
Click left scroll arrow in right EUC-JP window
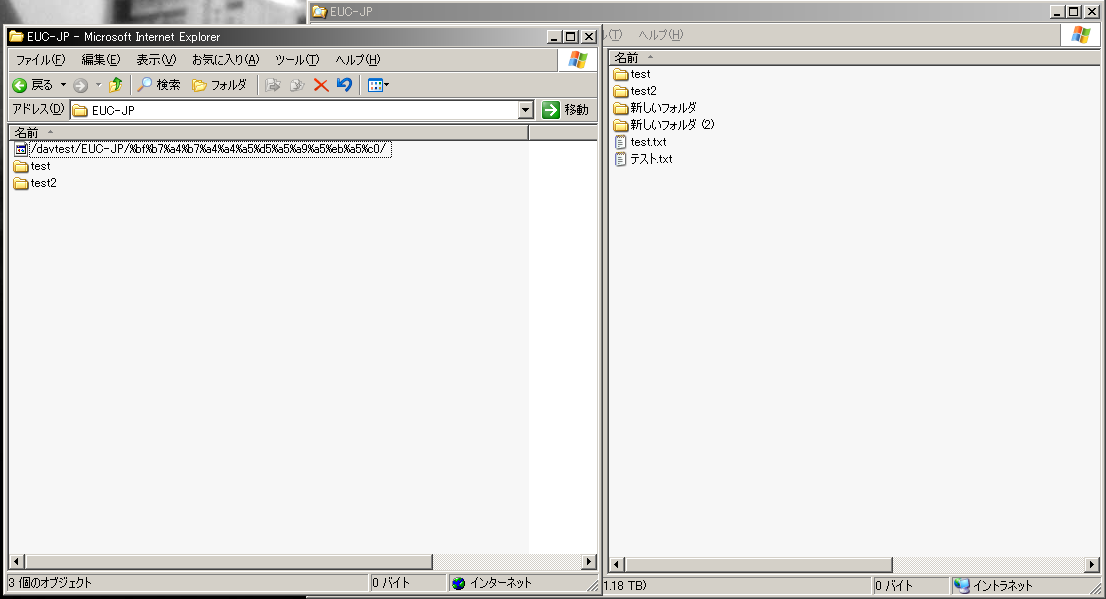(617, 564)
